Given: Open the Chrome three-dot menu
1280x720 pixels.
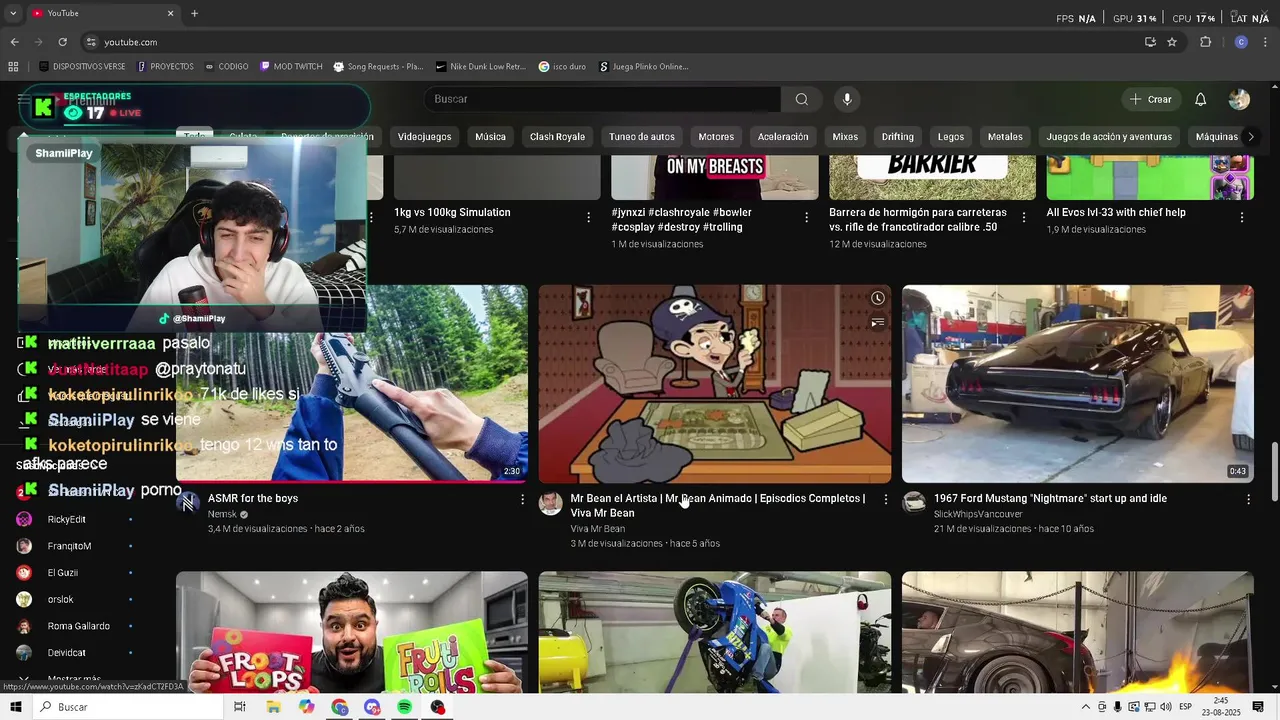Looking at the screenshot, I should click(x=1266, y=42).
